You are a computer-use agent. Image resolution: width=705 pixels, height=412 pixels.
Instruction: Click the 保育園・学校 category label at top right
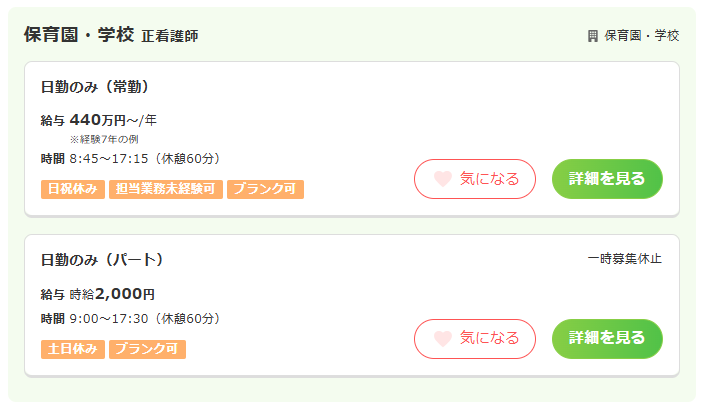pyautogui.click(x=642, y=36)
